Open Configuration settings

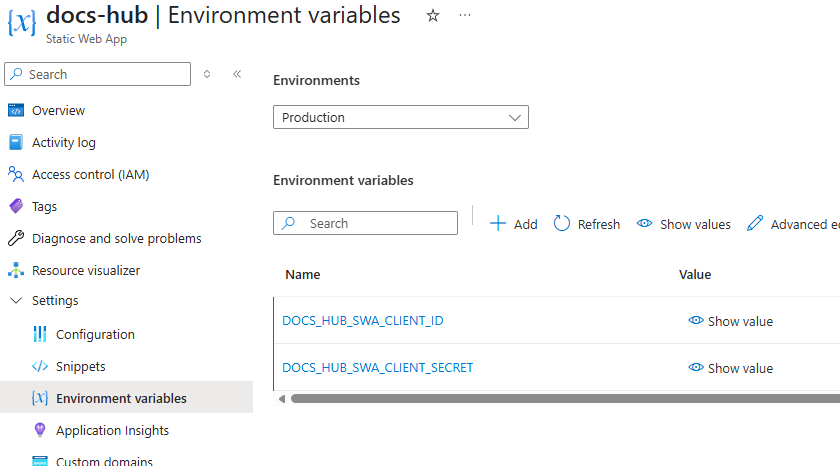pos(95,334)
